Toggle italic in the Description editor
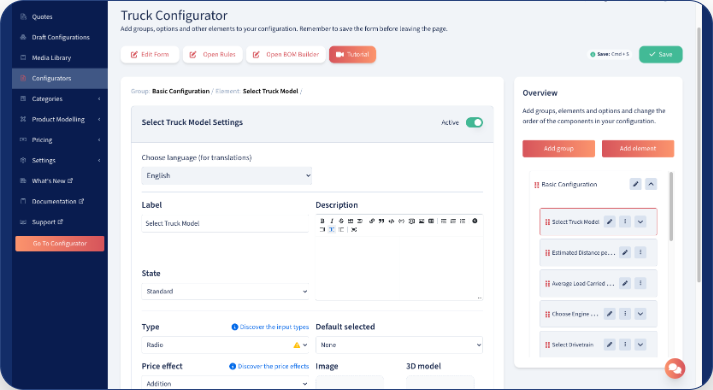 tap(331, 221)
